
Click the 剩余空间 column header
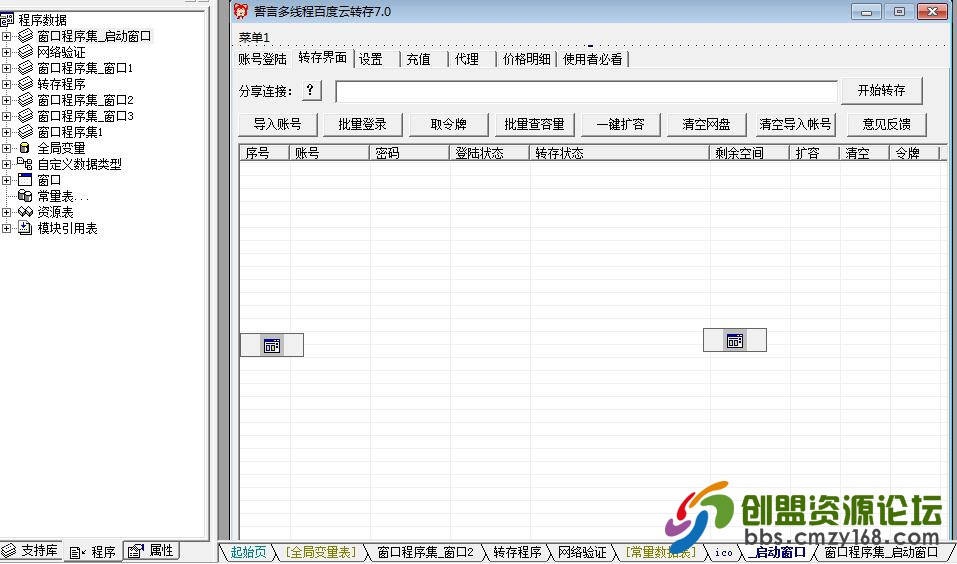click(x=749, y=153)
